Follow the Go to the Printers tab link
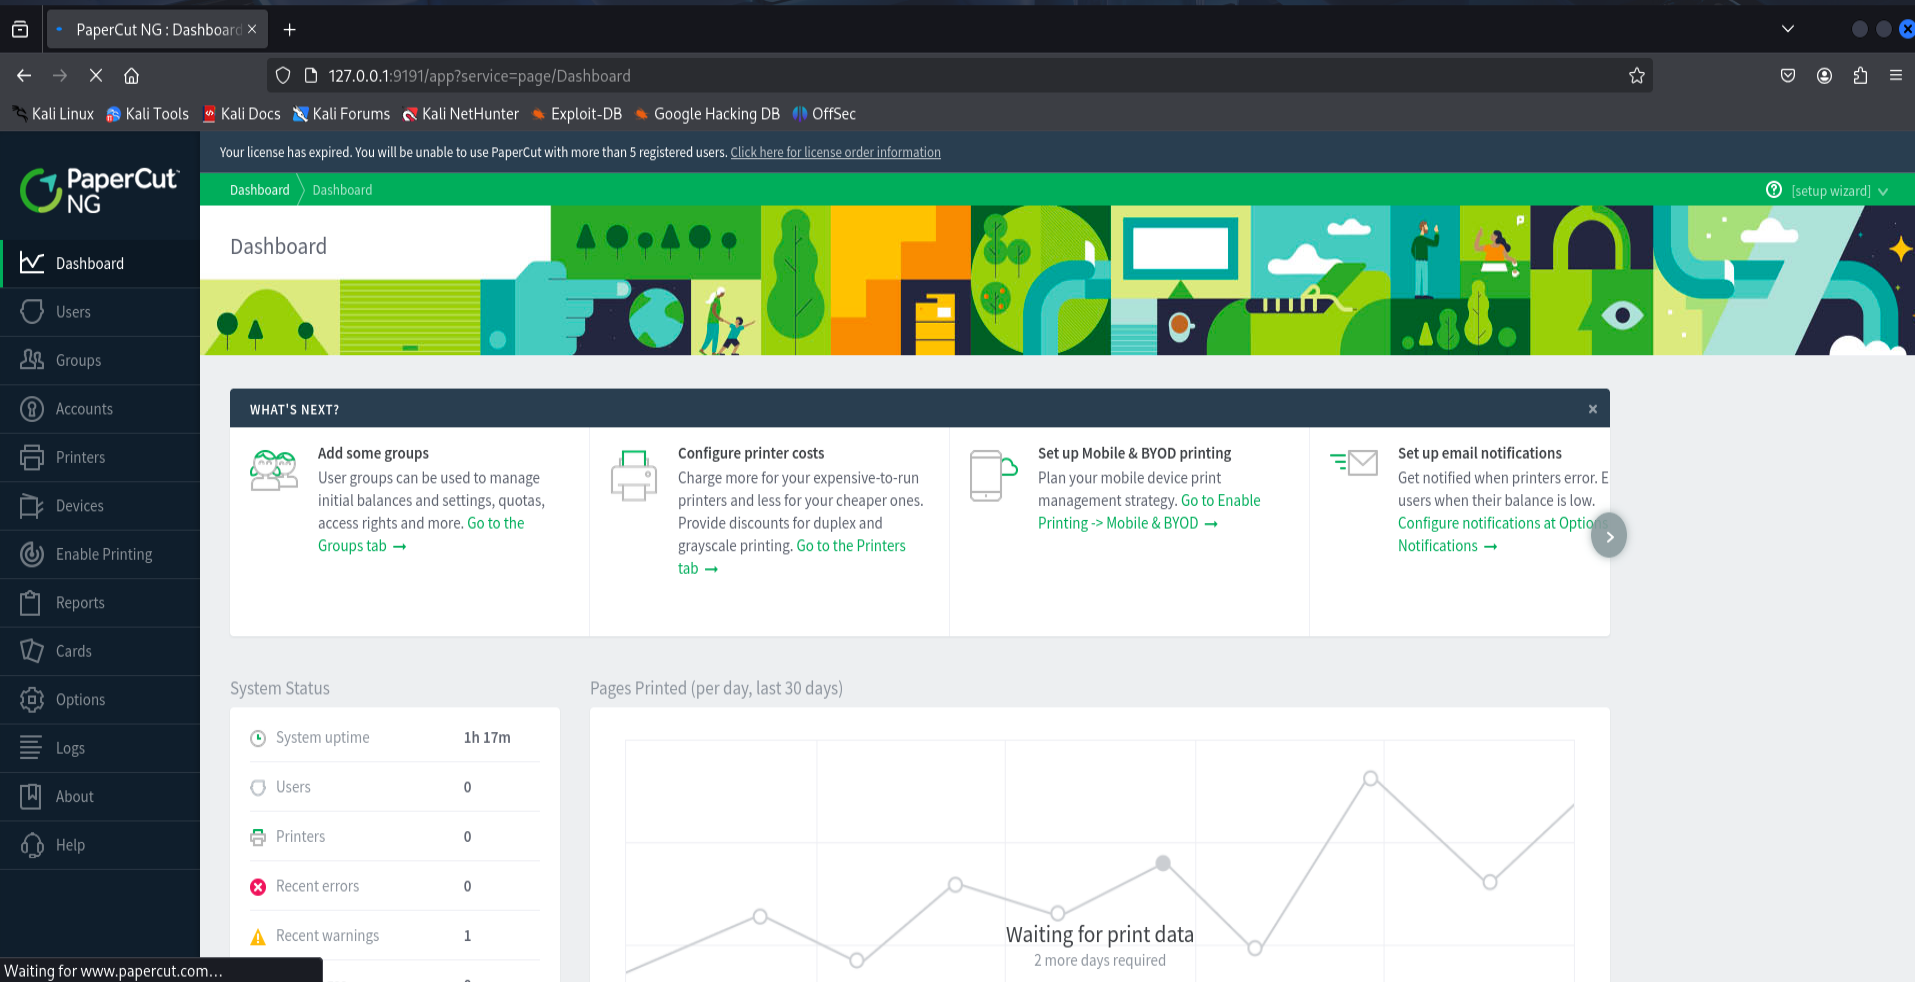Screen dimensions: 1915x982 [792, 557]
